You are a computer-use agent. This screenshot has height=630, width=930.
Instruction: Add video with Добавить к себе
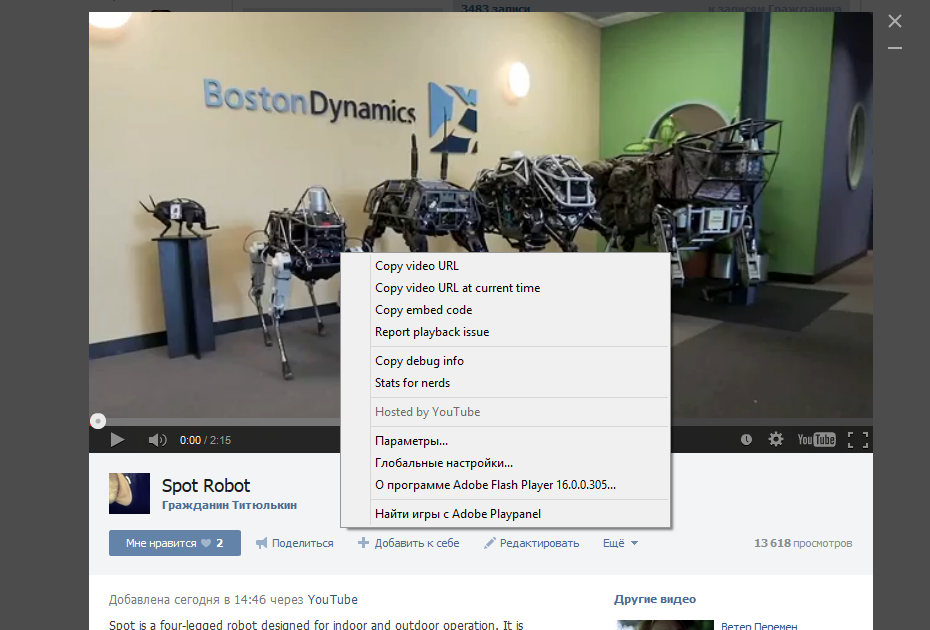pyautogui.click(x=409, y=543)
